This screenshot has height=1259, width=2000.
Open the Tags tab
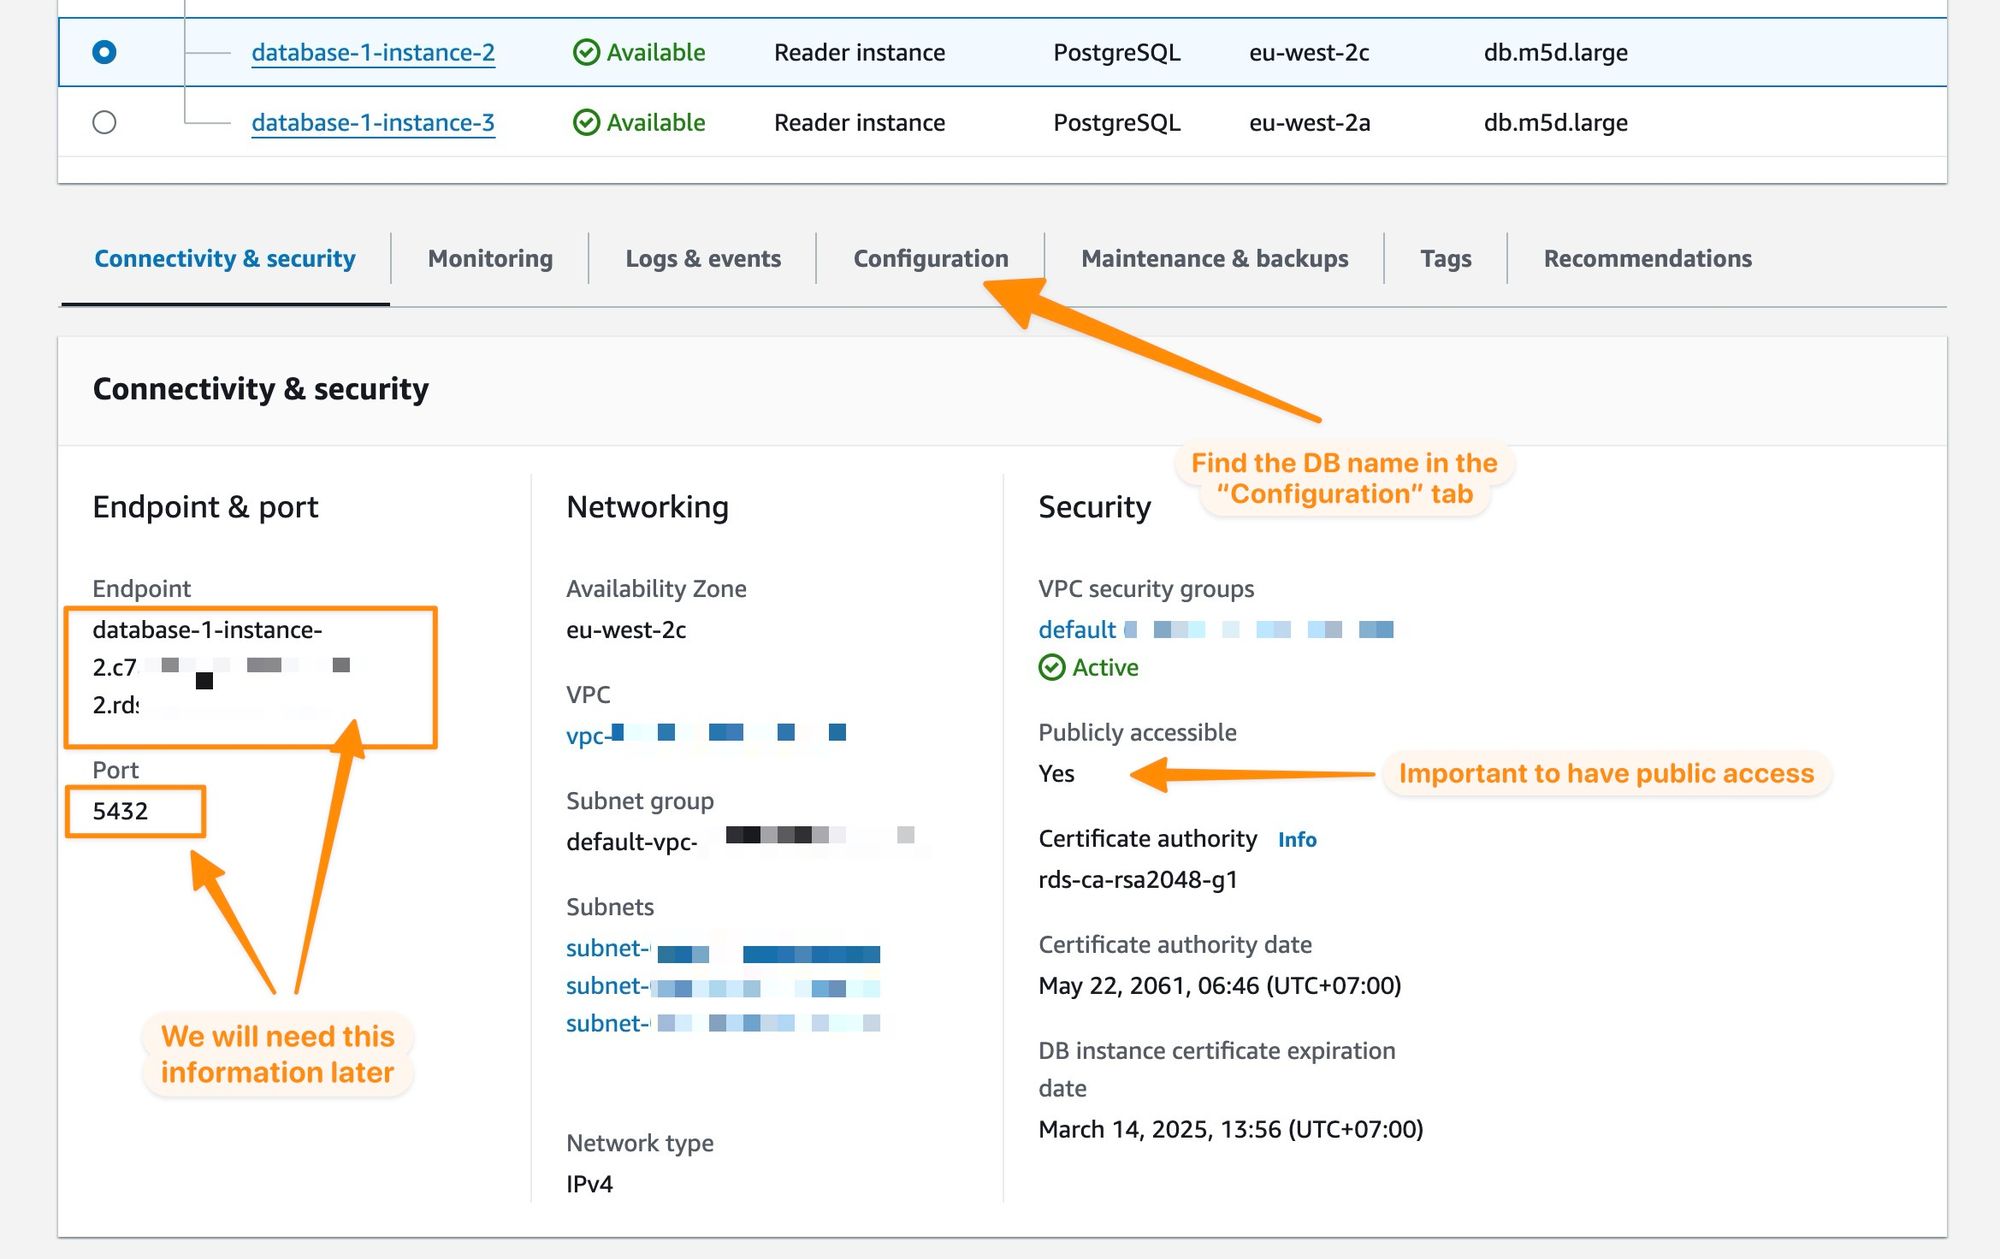tap(1445, 258)
